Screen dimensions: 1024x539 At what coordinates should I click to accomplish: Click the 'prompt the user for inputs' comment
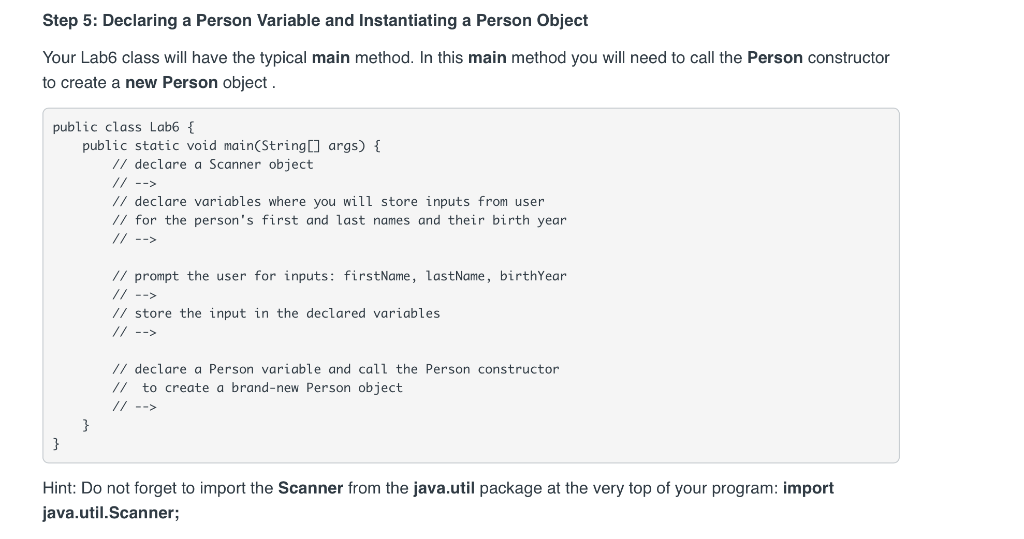(340, 276)
